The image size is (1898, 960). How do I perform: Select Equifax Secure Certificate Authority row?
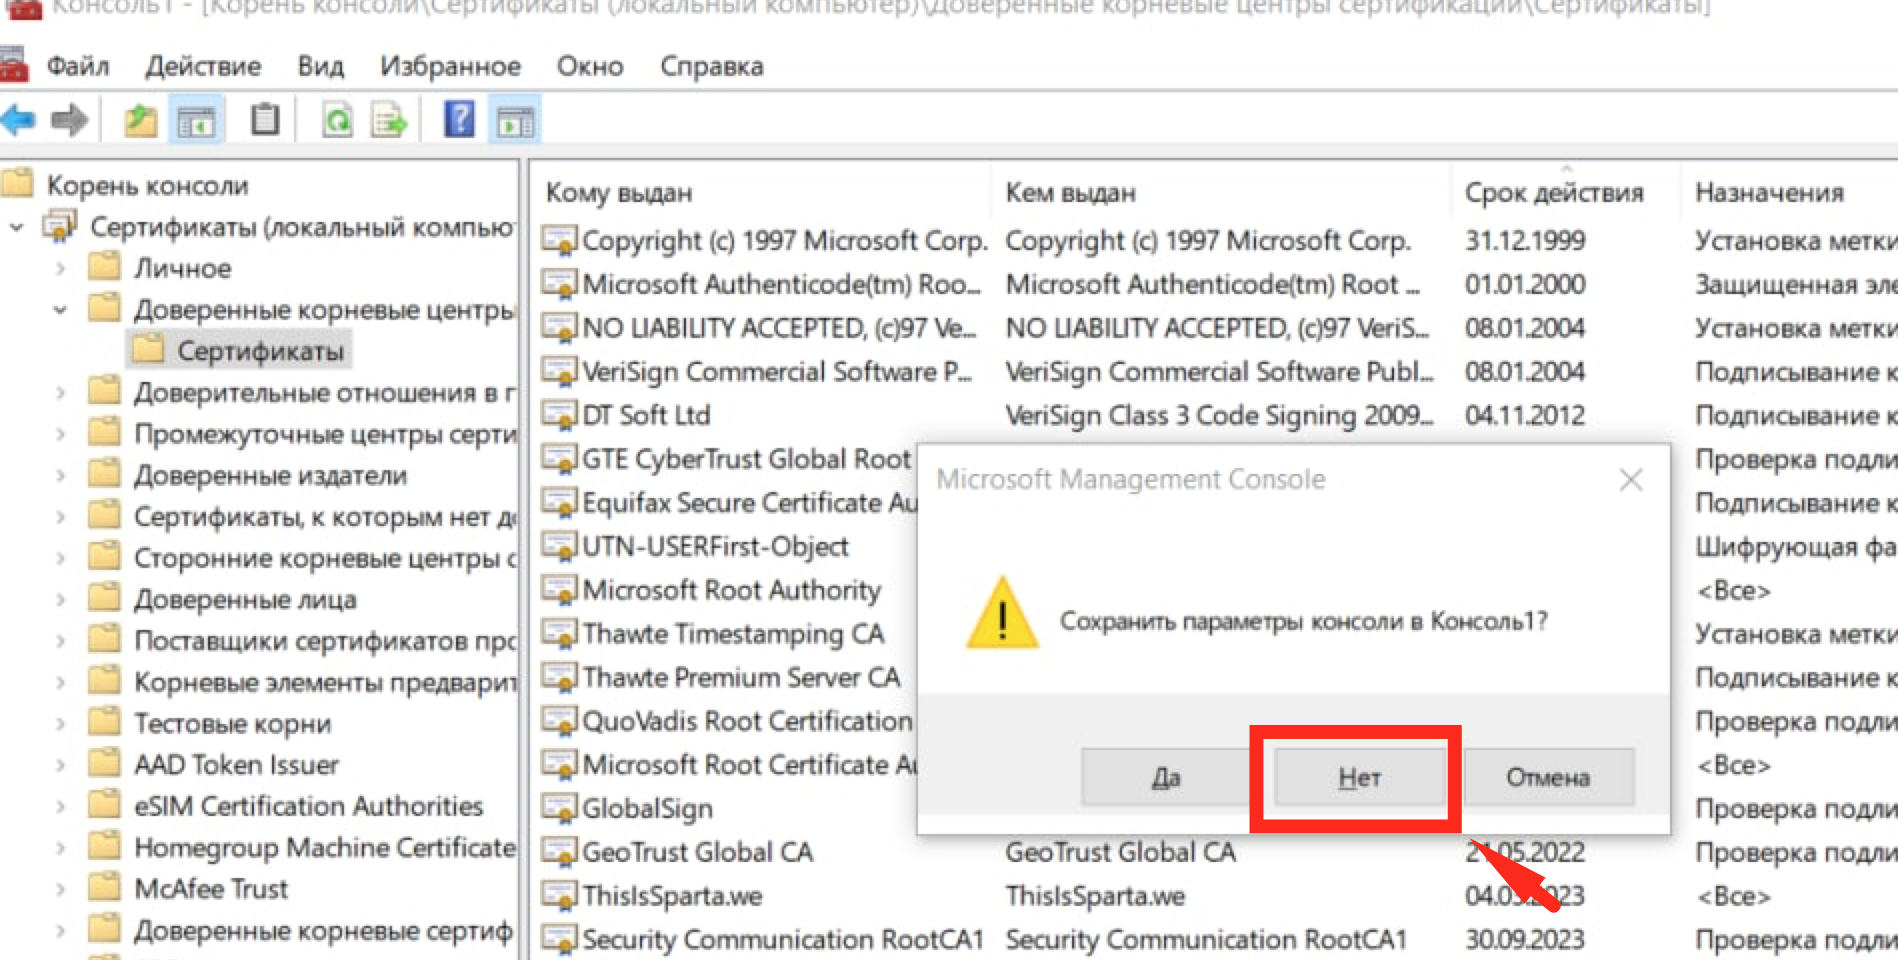pos(748,502)
